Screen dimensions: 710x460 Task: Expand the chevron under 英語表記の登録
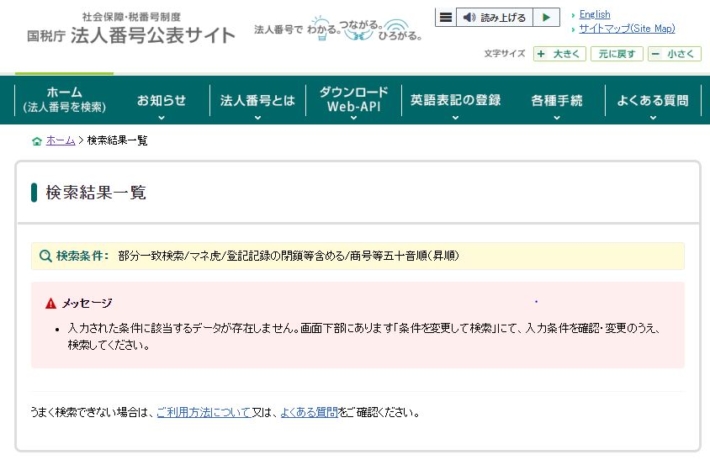456,118
